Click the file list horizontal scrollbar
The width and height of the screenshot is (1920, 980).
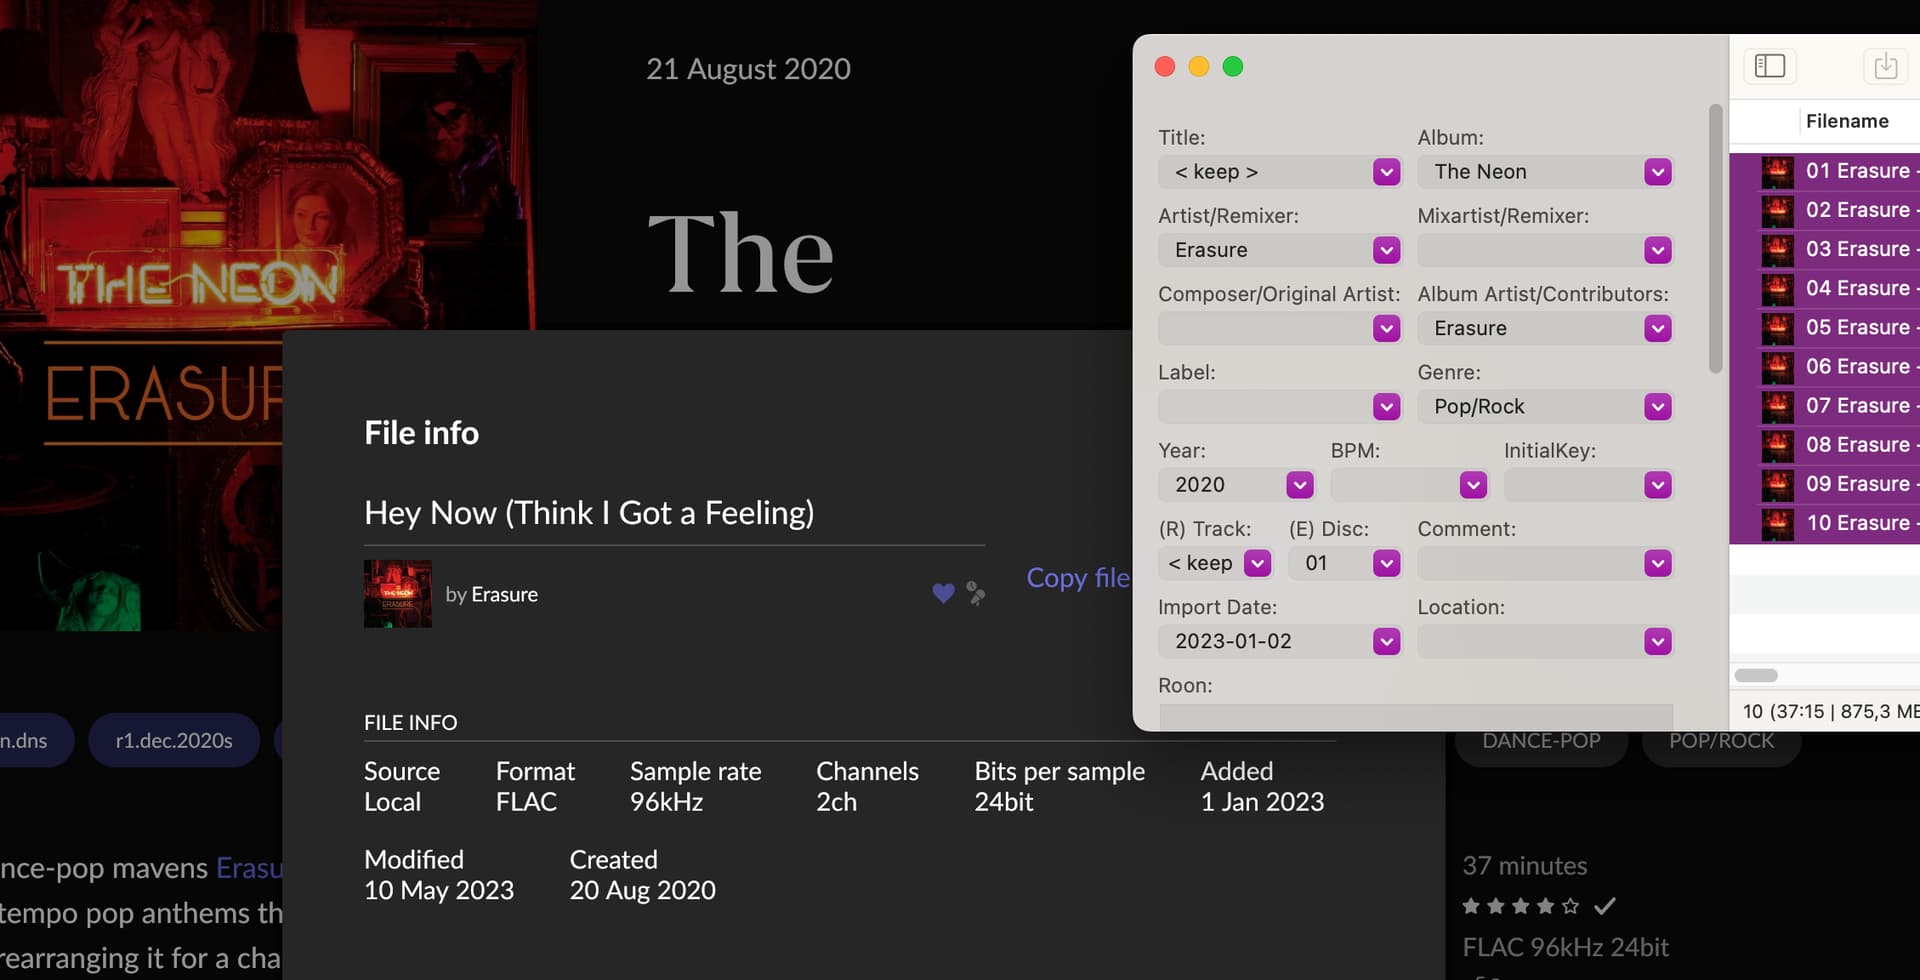[1756, 675]
